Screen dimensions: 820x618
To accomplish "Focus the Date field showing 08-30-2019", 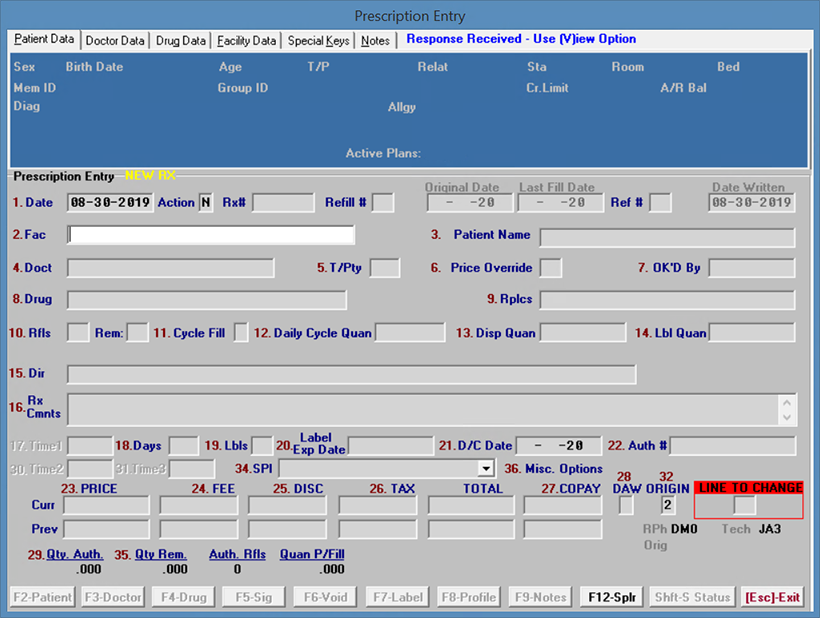I will pyautogui.click(x=110, y=203).
